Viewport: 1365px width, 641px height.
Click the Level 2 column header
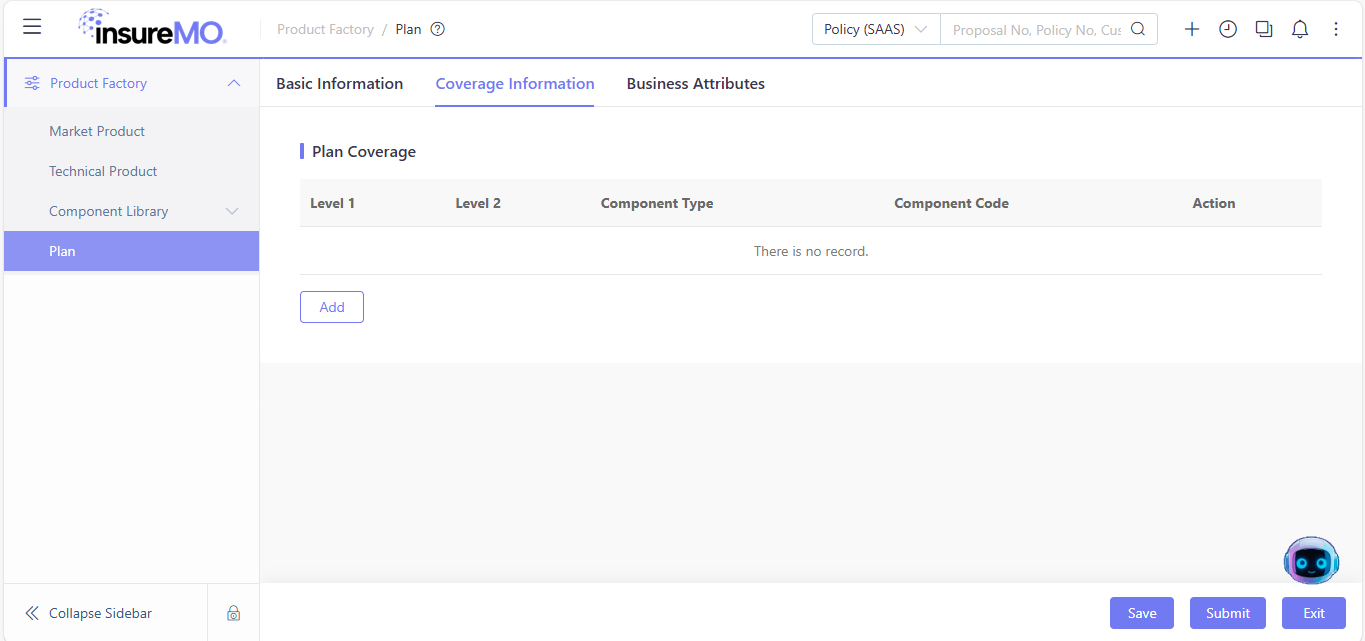[478, 203]
